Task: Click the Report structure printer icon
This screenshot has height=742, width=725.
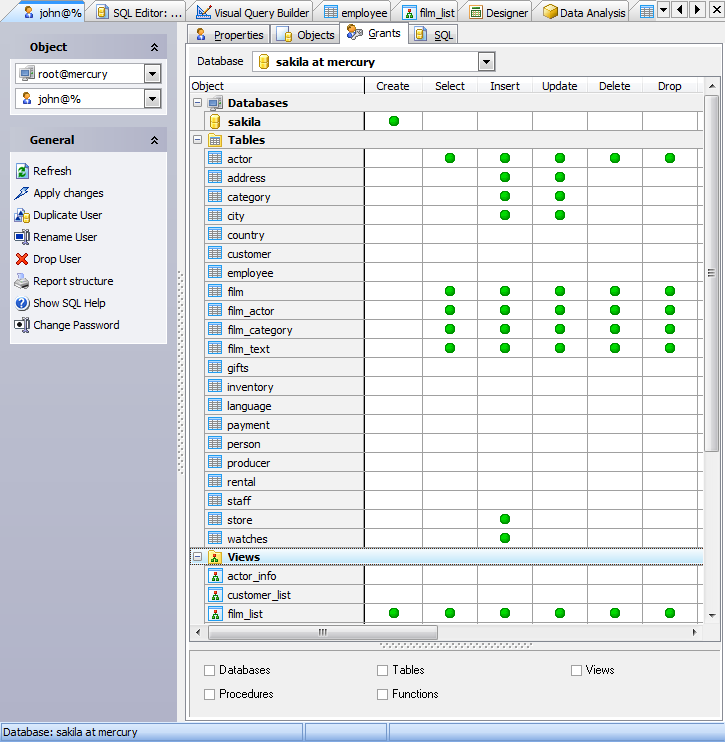Action: pos(22,281)
